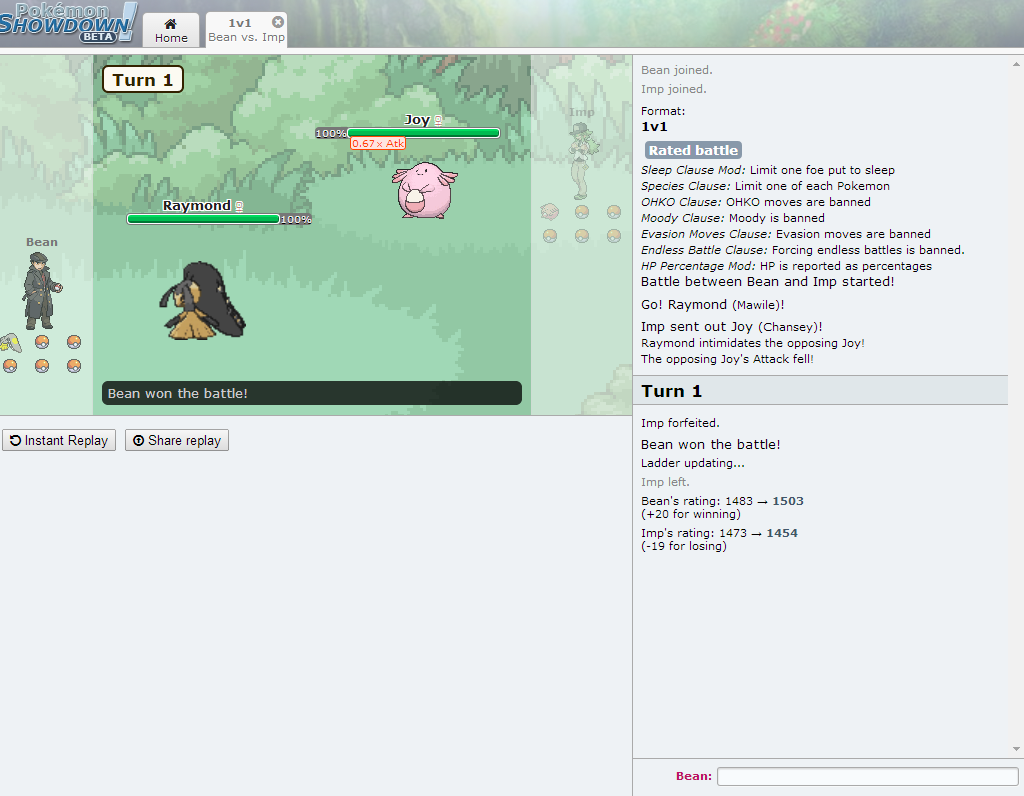This screenshot has height=796, width=1024.
Task: Click the Mawile sprite on the battlefield
Action: [x=202, y=300]
